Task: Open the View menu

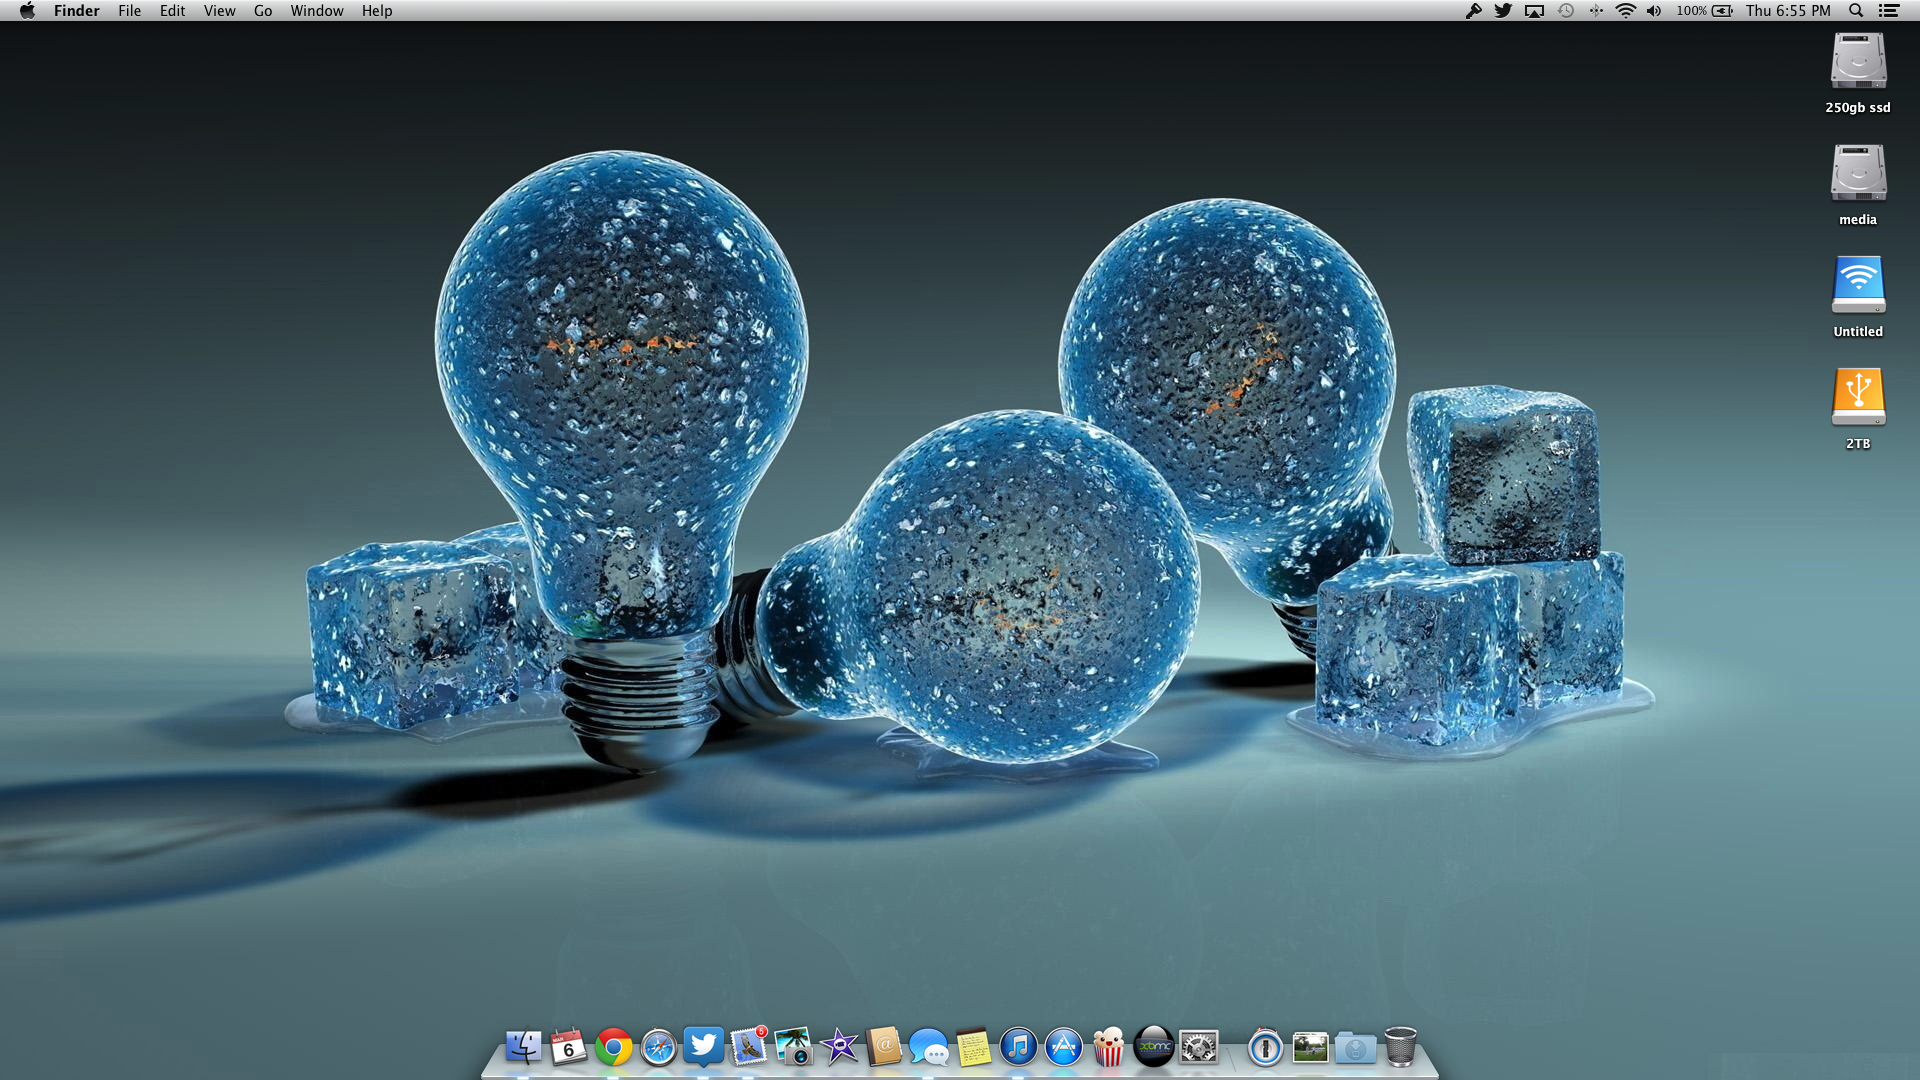Action: pyautogui.click(x=219, y=10)
